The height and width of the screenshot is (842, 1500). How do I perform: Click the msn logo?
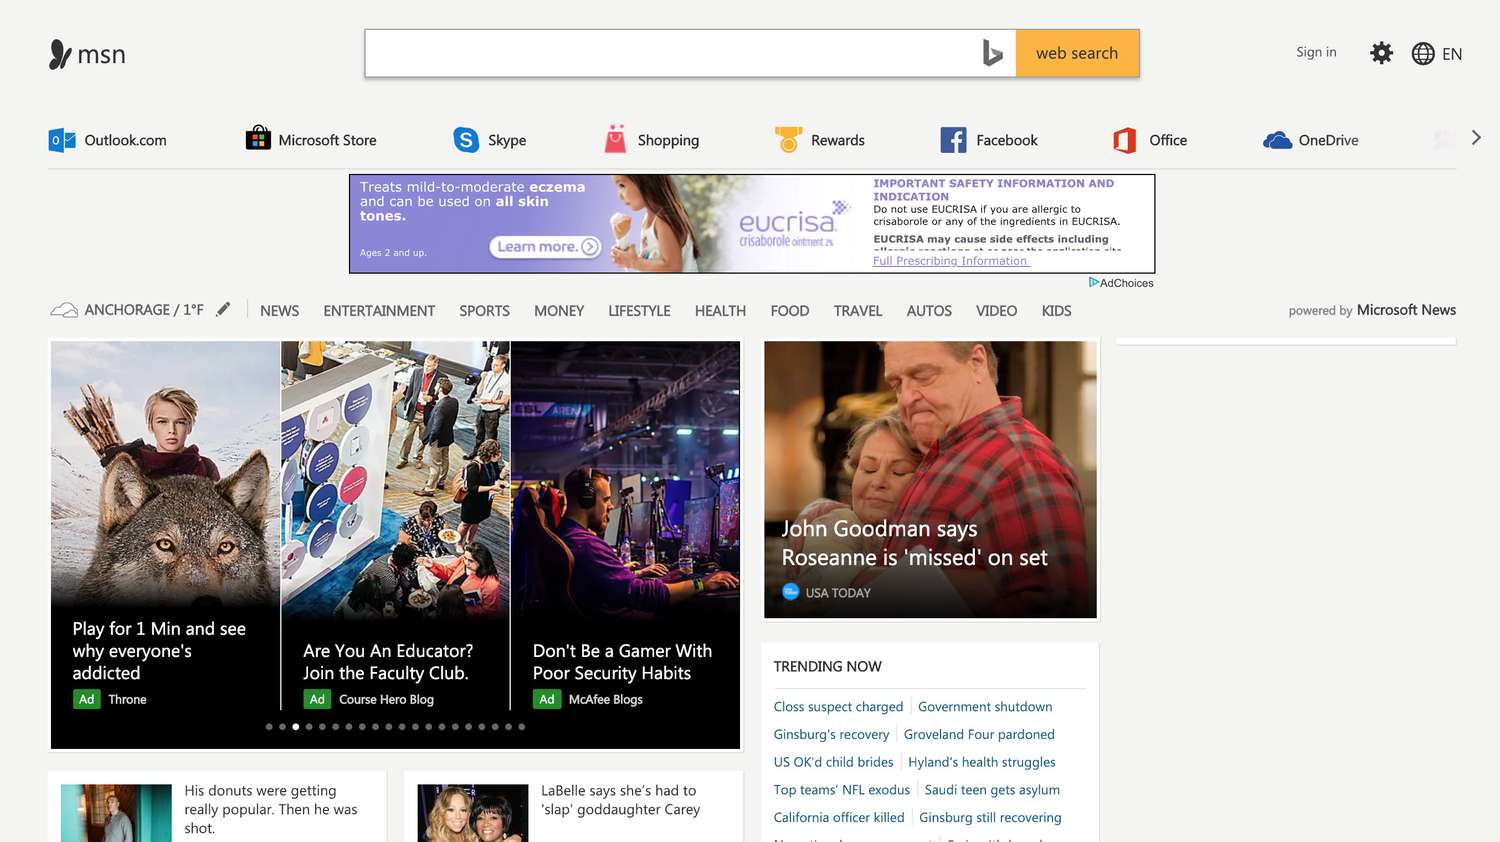87,54
